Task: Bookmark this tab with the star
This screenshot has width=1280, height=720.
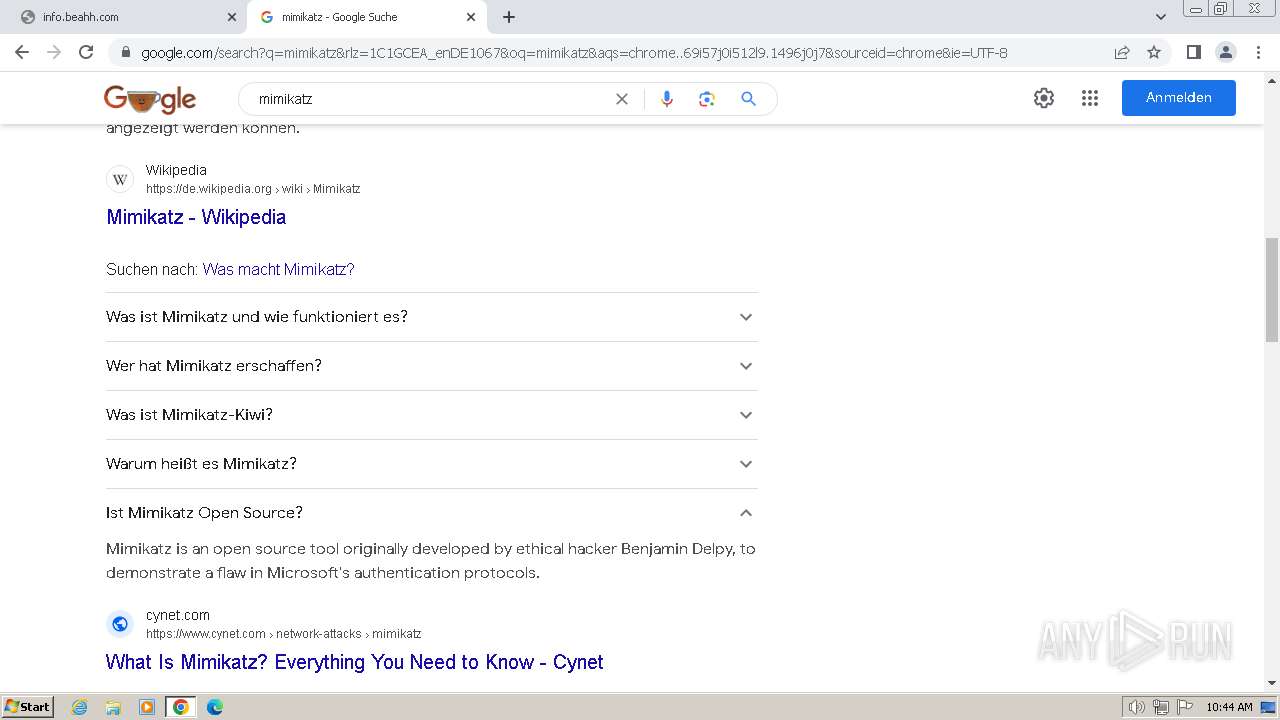Action: coord(1154,52)
